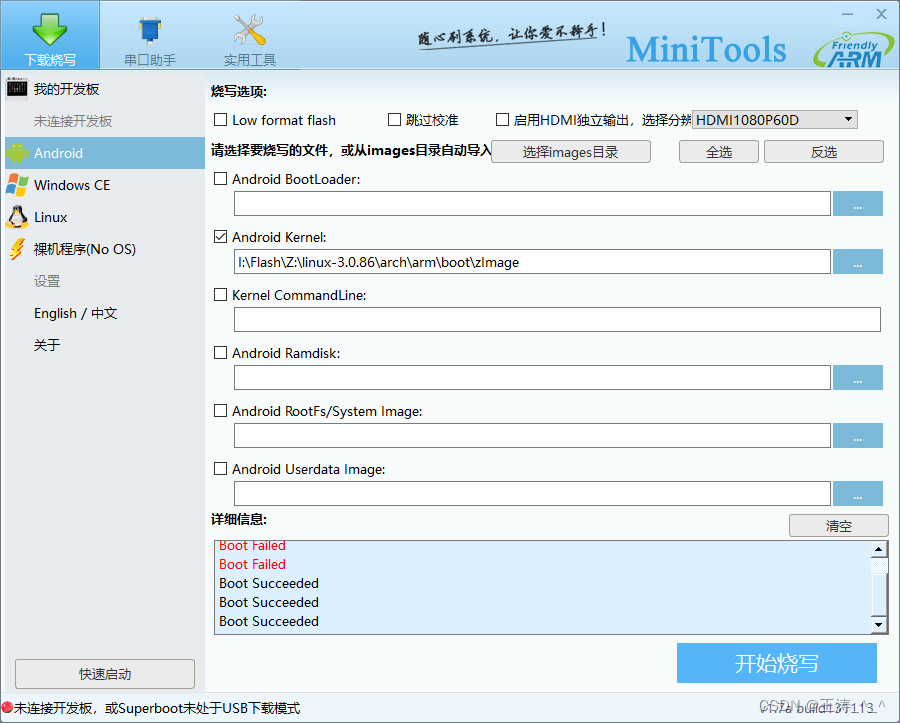900x723 pixels.
Task: Enable HDMI独立输出 checkbox
Action: coord(502,120)
